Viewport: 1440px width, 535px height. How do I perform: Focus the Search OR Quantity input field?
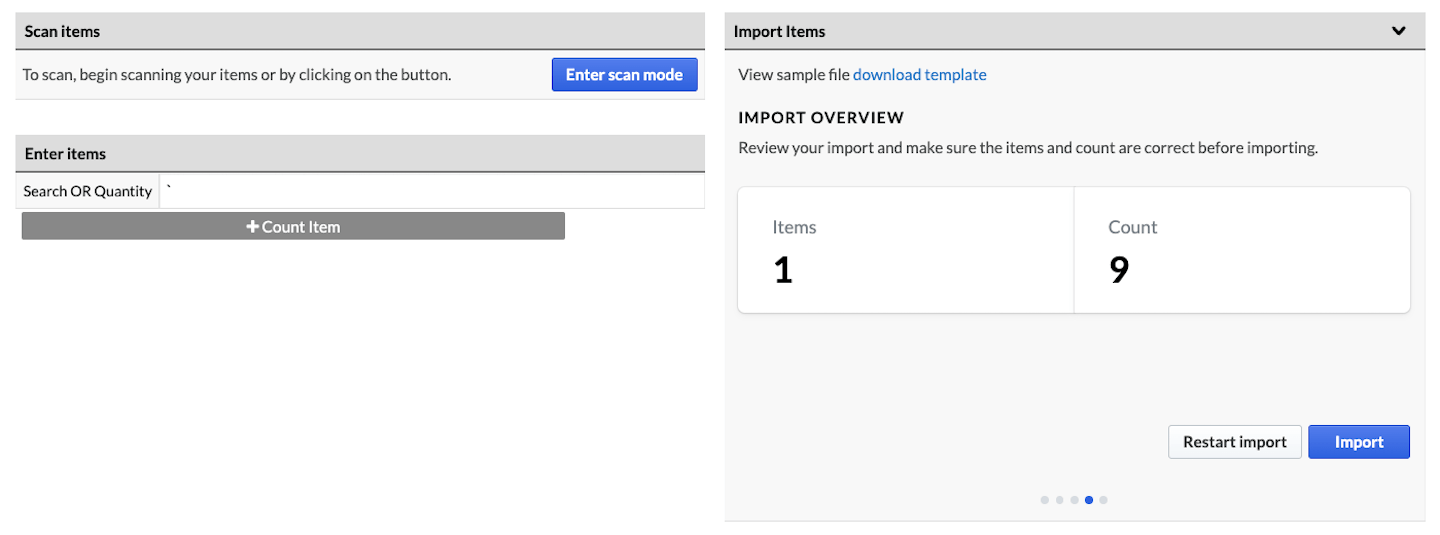(432, 191)
